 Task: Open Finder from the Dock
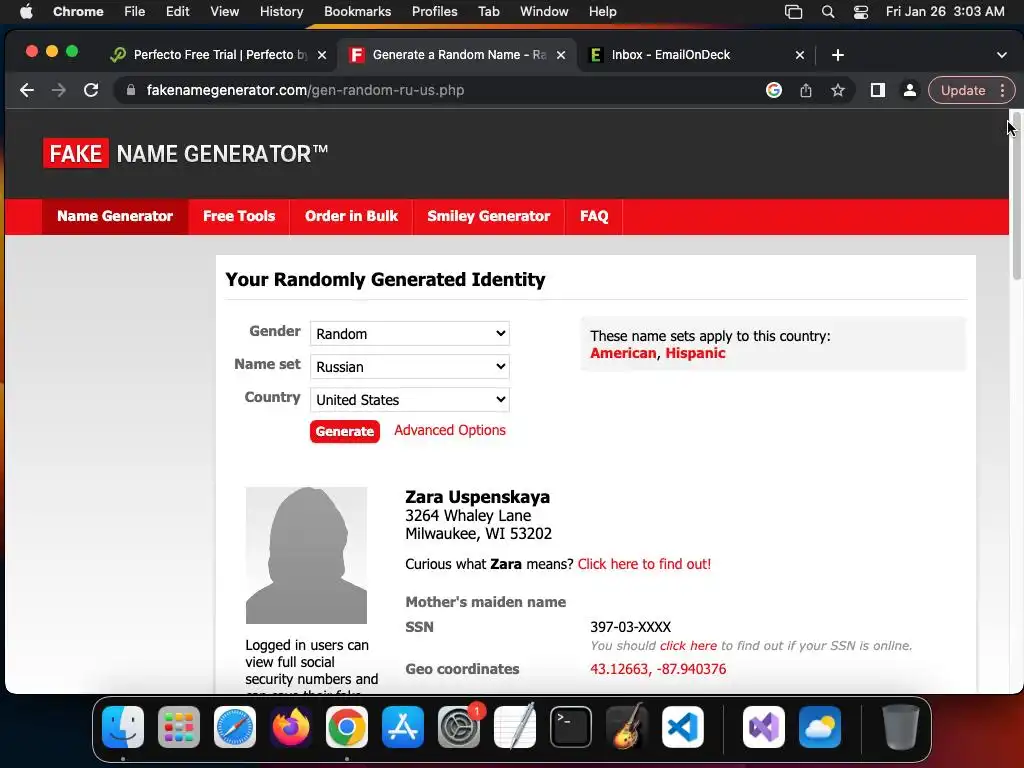pyautogui.click(x=123, y=727)
